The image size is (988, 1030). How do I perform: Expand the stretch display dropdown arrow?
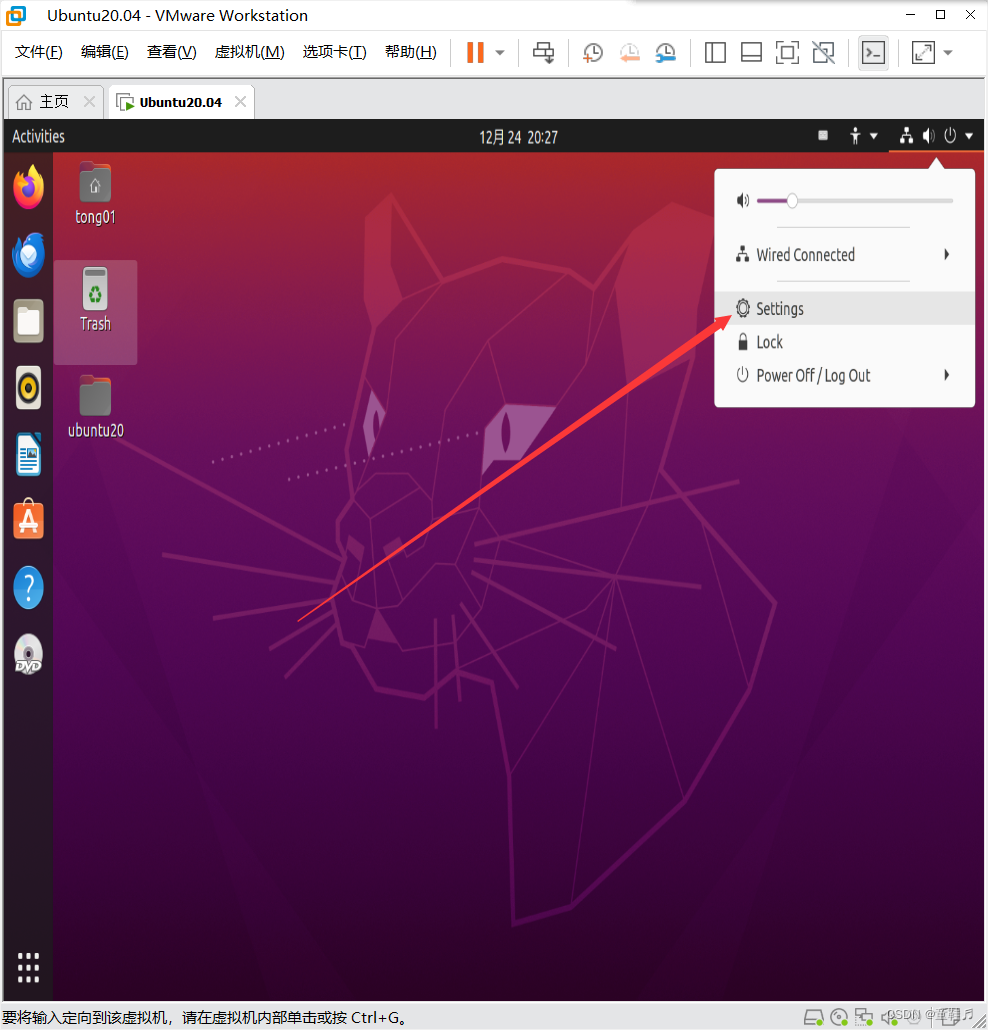[948, 53]
